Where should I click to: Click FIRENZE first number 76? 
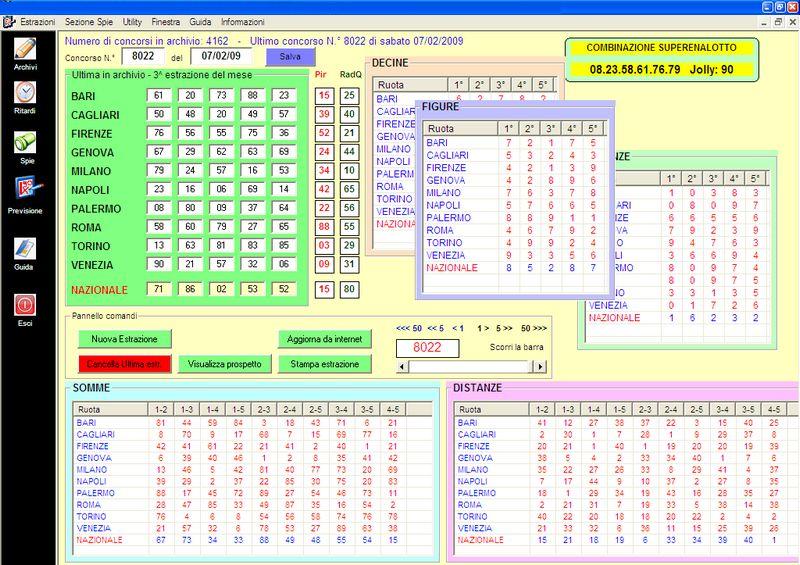(159, 133)
